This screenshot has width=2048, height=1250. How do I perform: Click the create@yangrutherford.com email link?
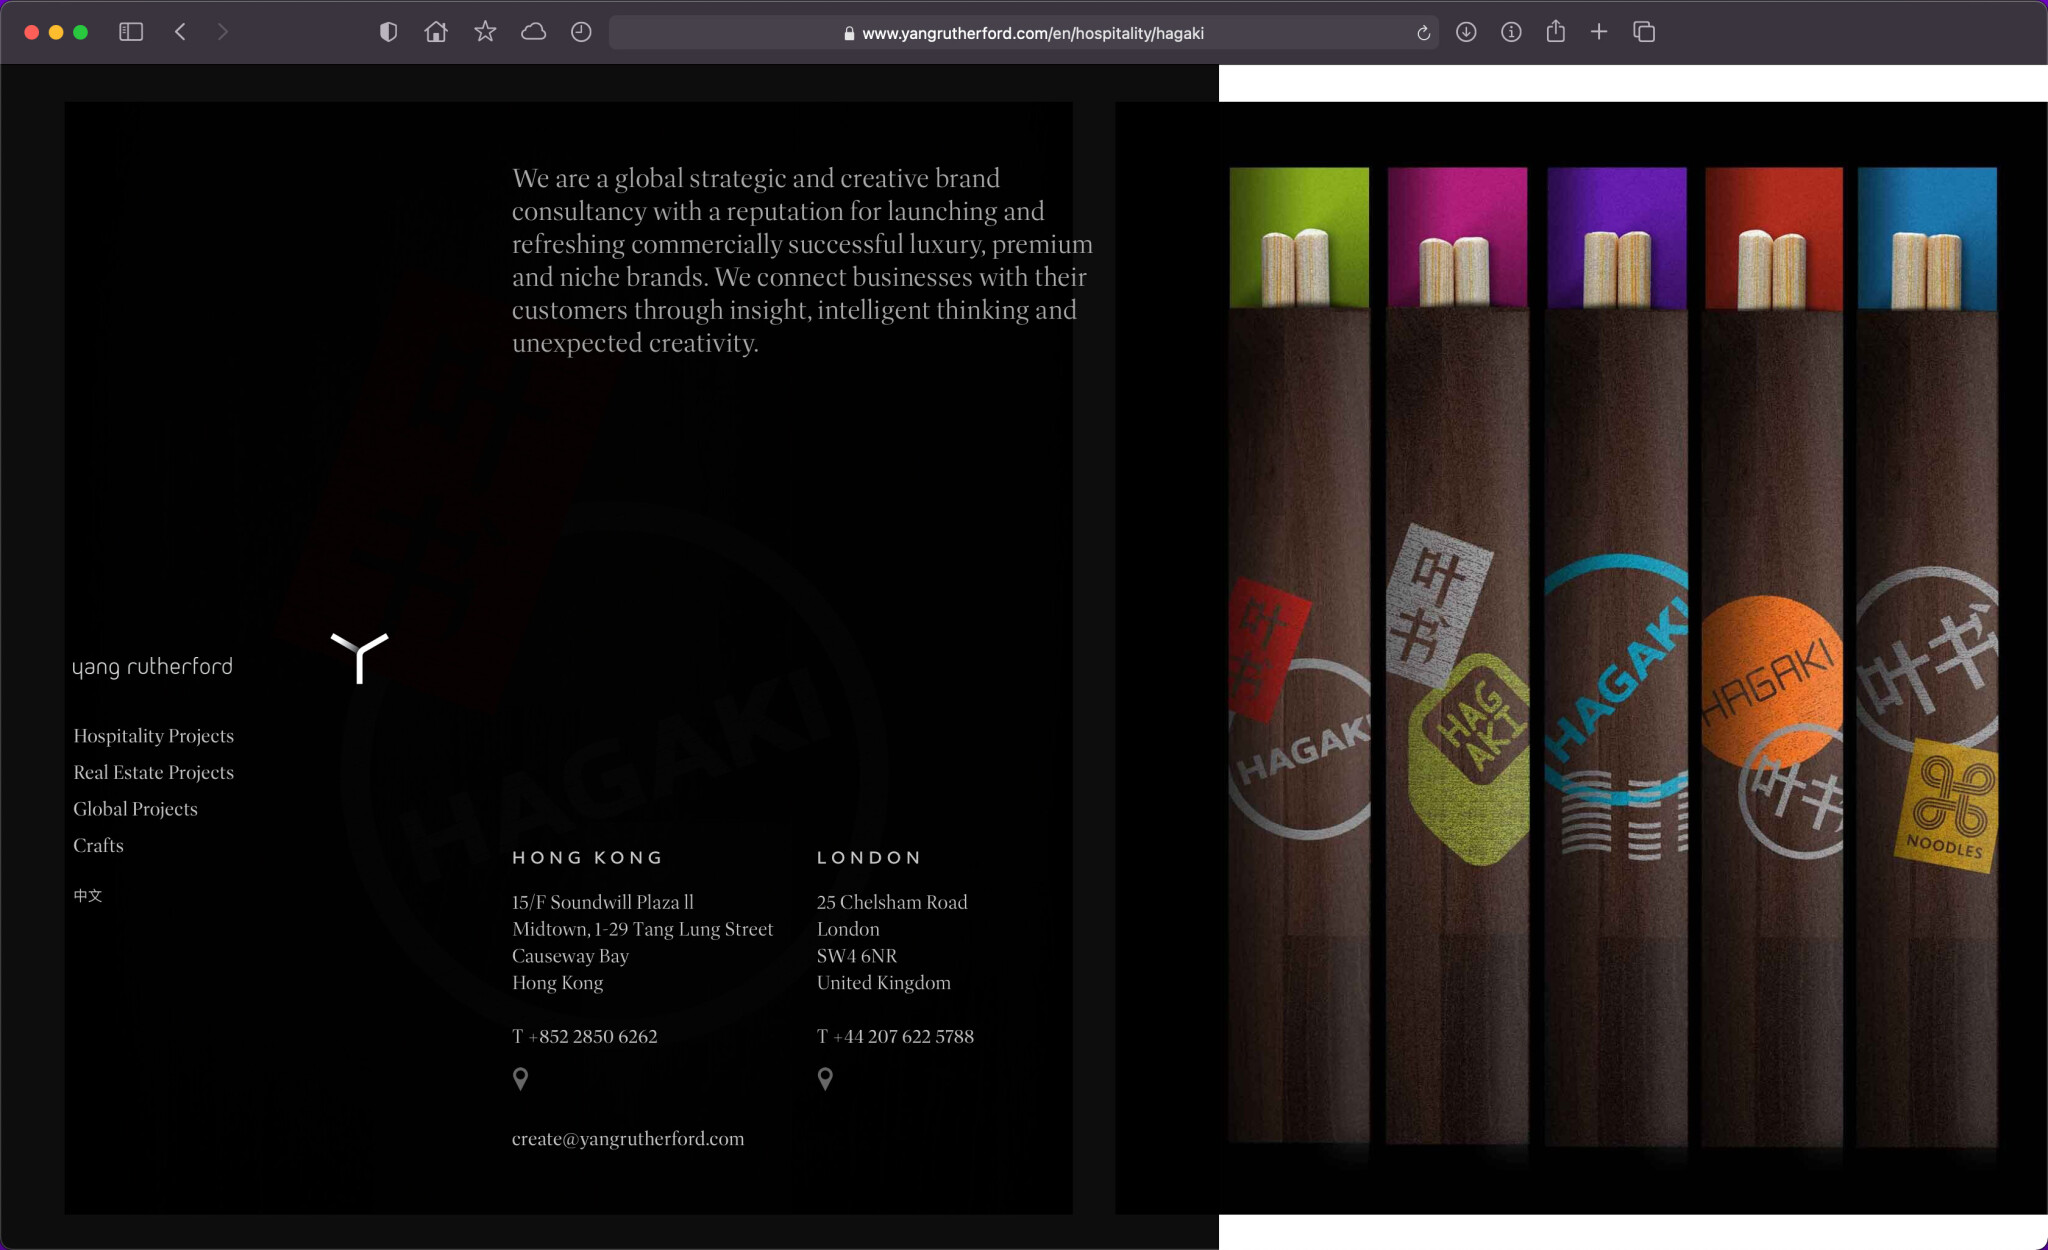coord(628,1139)
